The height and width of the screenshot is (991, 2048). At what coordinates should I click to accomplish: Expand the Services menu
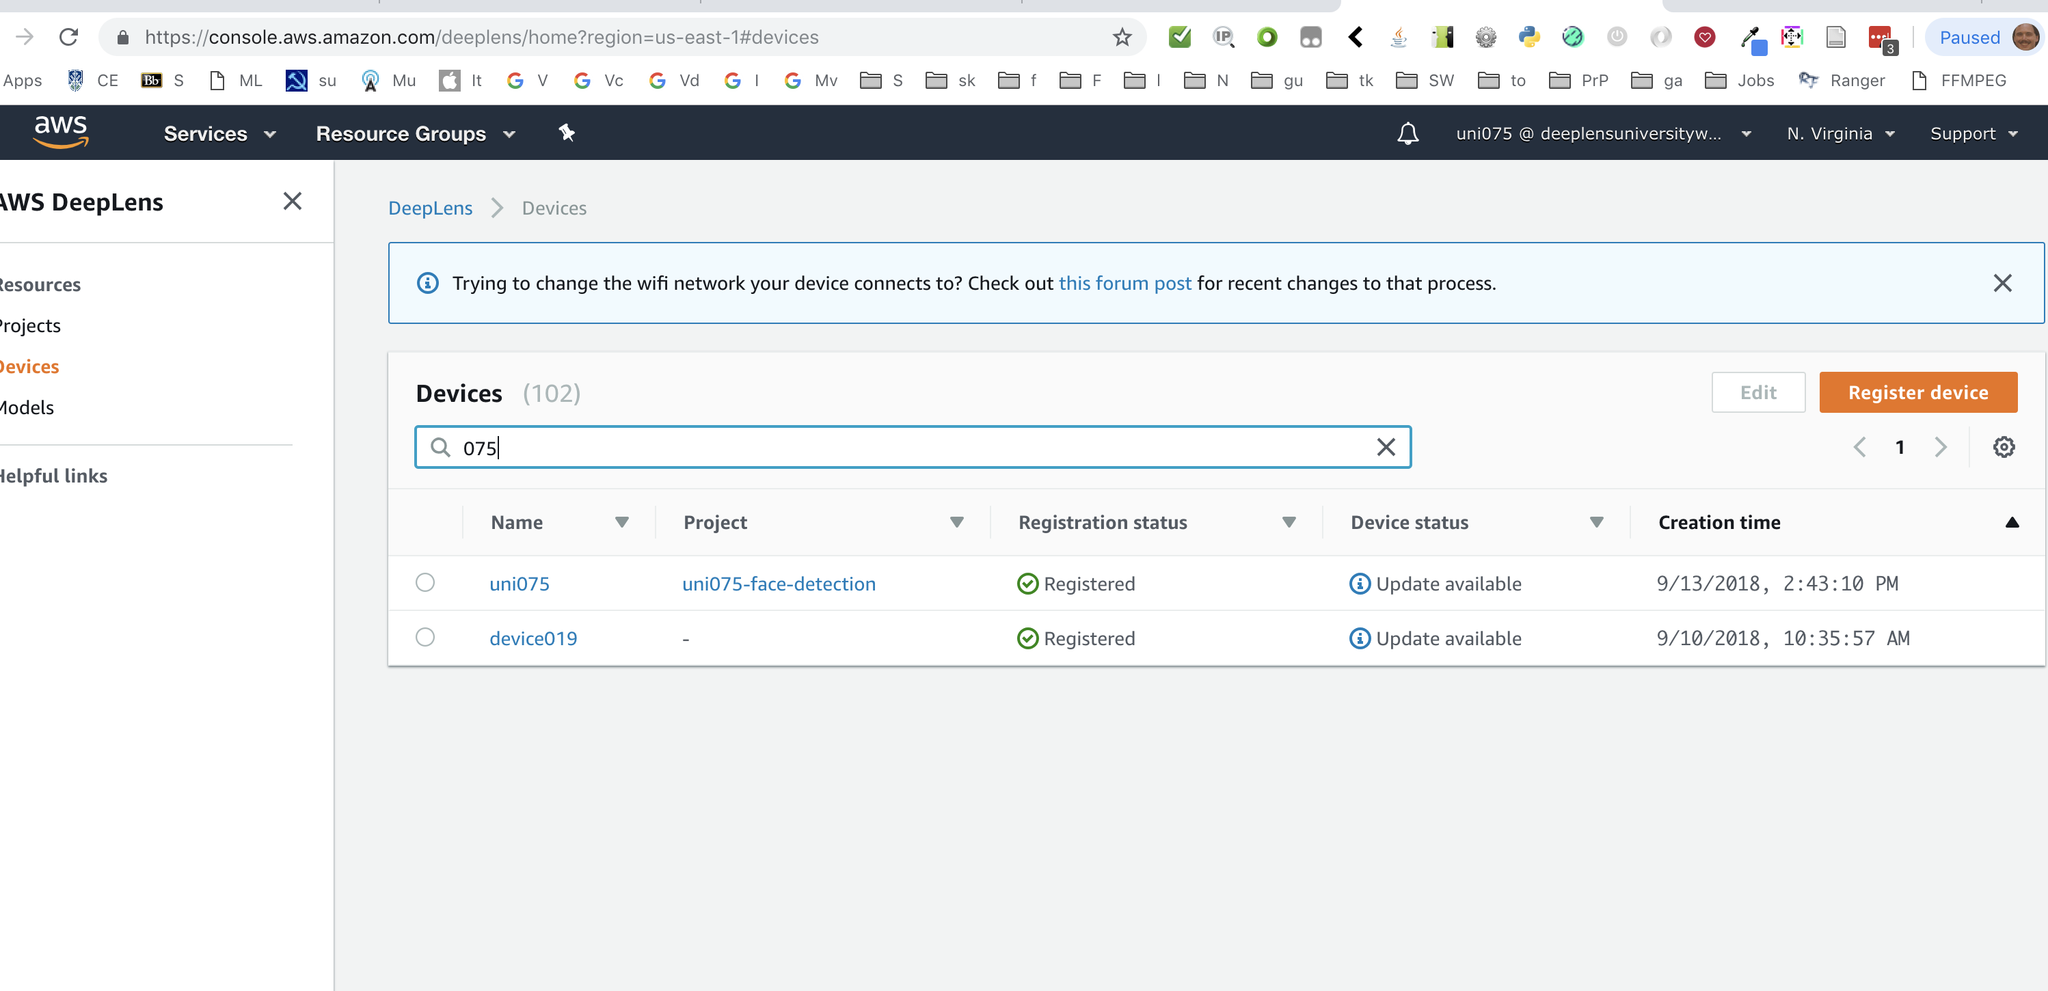pos(220,133)
